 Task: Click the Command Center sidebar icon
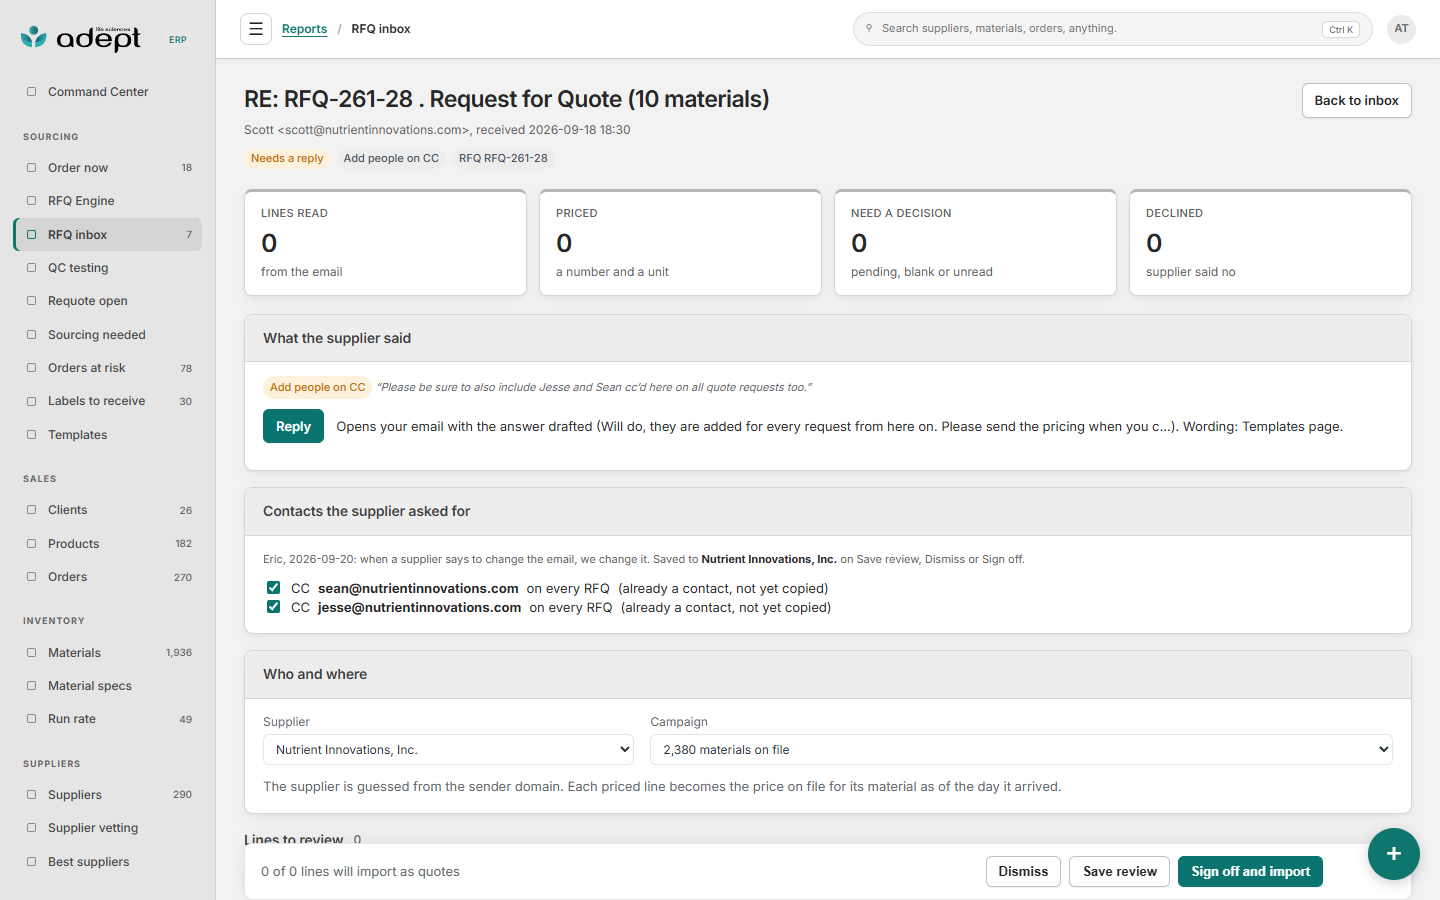click(31, 92)
